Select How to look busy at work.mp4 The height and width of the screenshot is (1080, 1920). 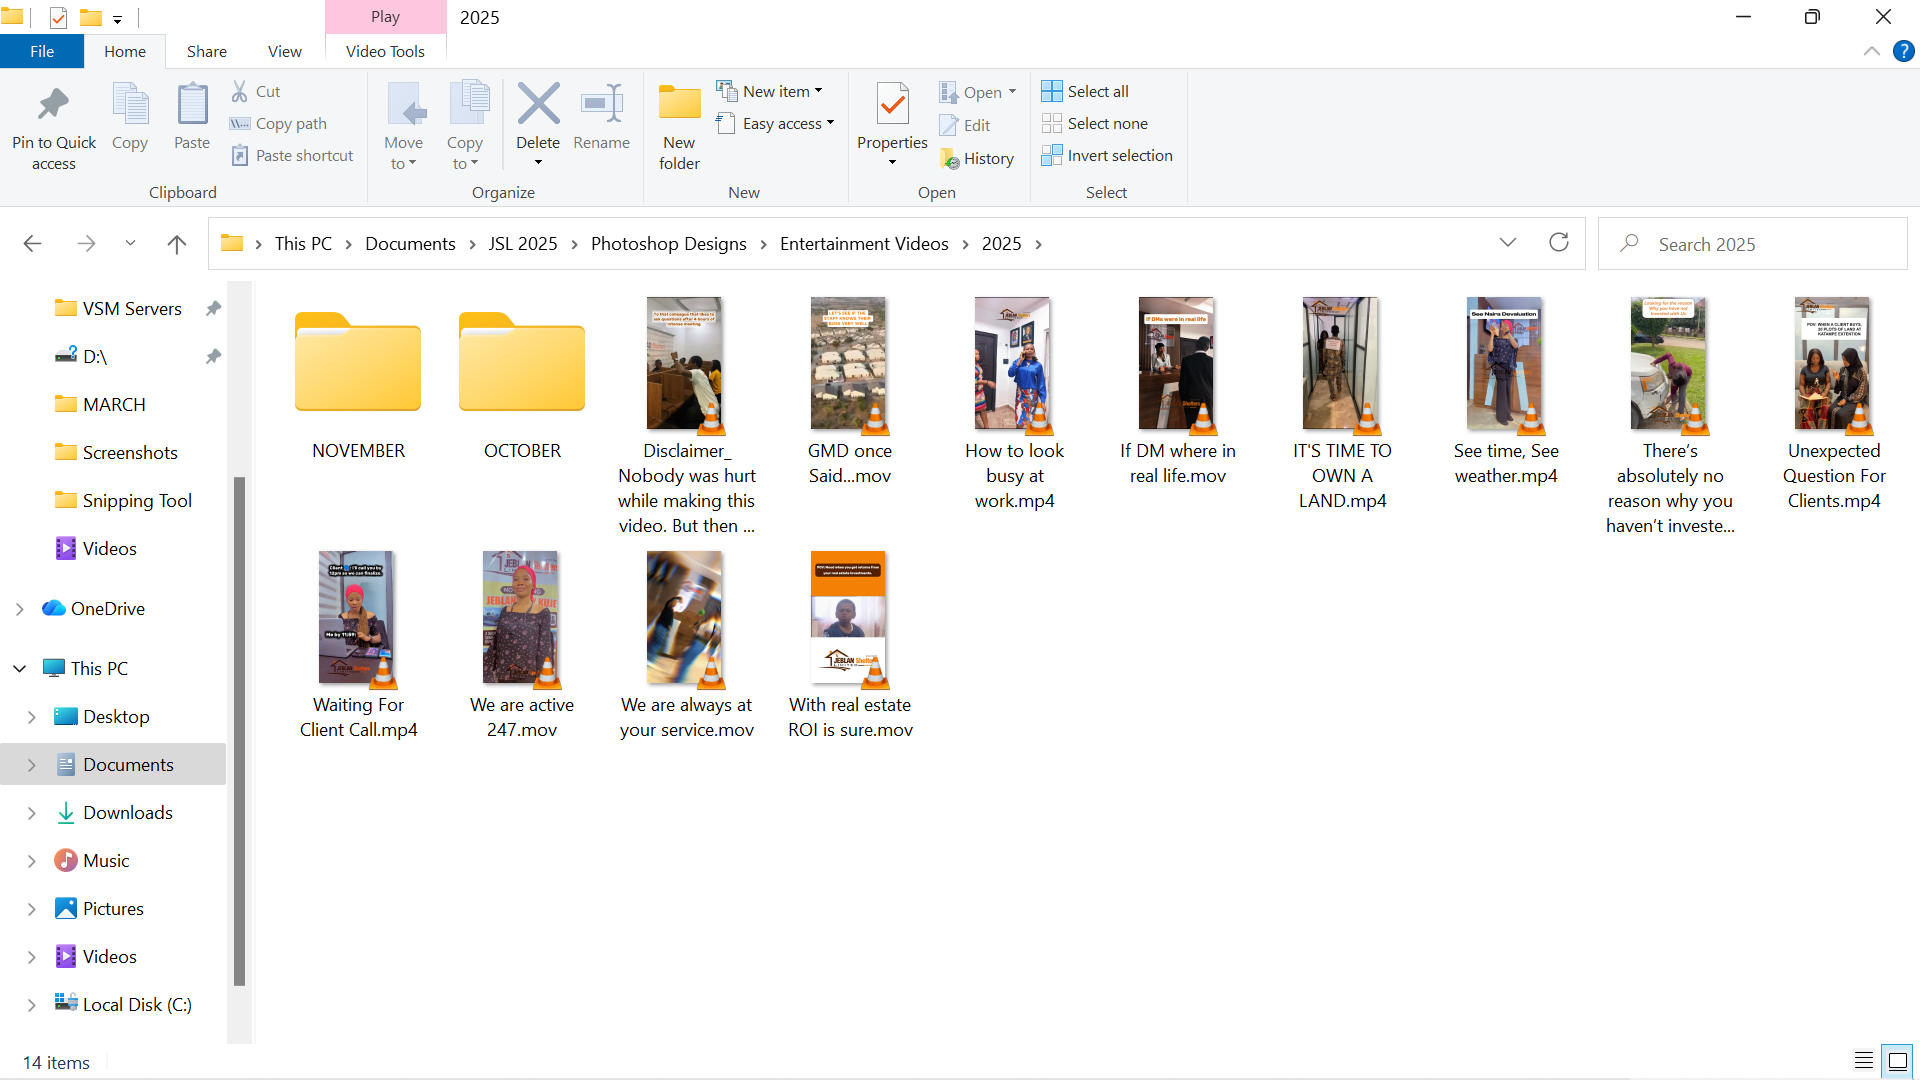coord(1014,404)
